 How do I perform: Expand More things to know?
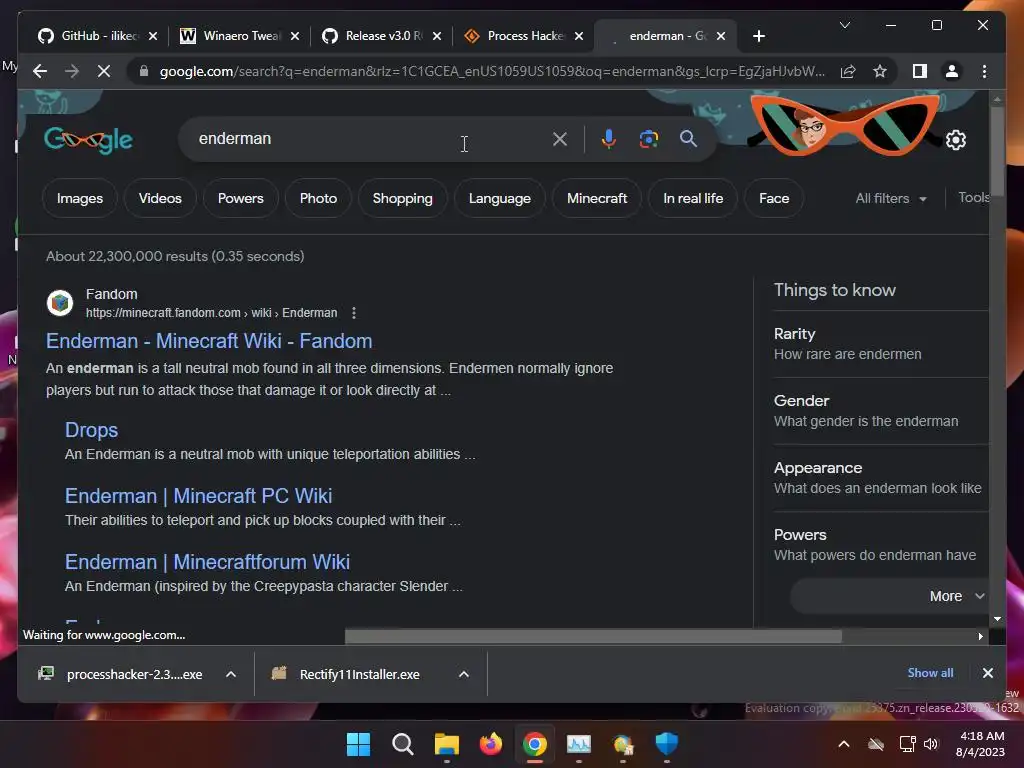(888, 596)
